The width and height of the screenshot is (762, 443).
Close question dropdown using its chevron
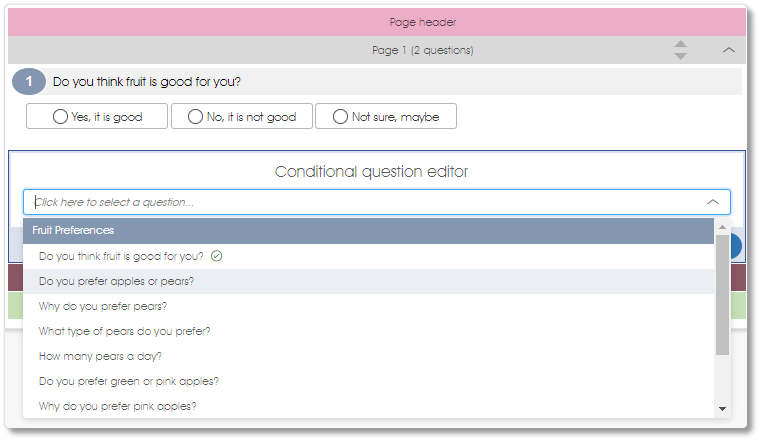click(x=712, y=202)
